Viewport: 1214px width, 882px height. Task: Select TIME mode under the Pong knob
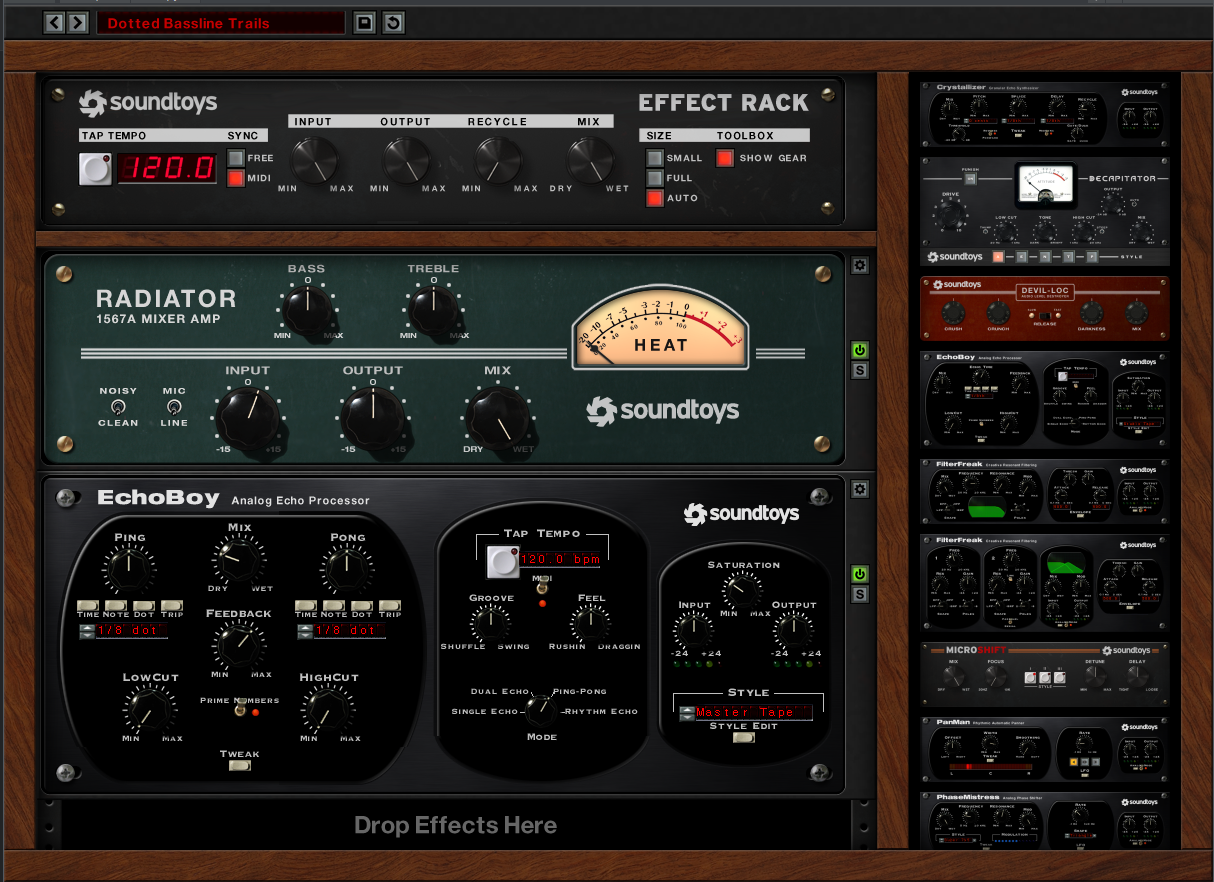[306, 606]
